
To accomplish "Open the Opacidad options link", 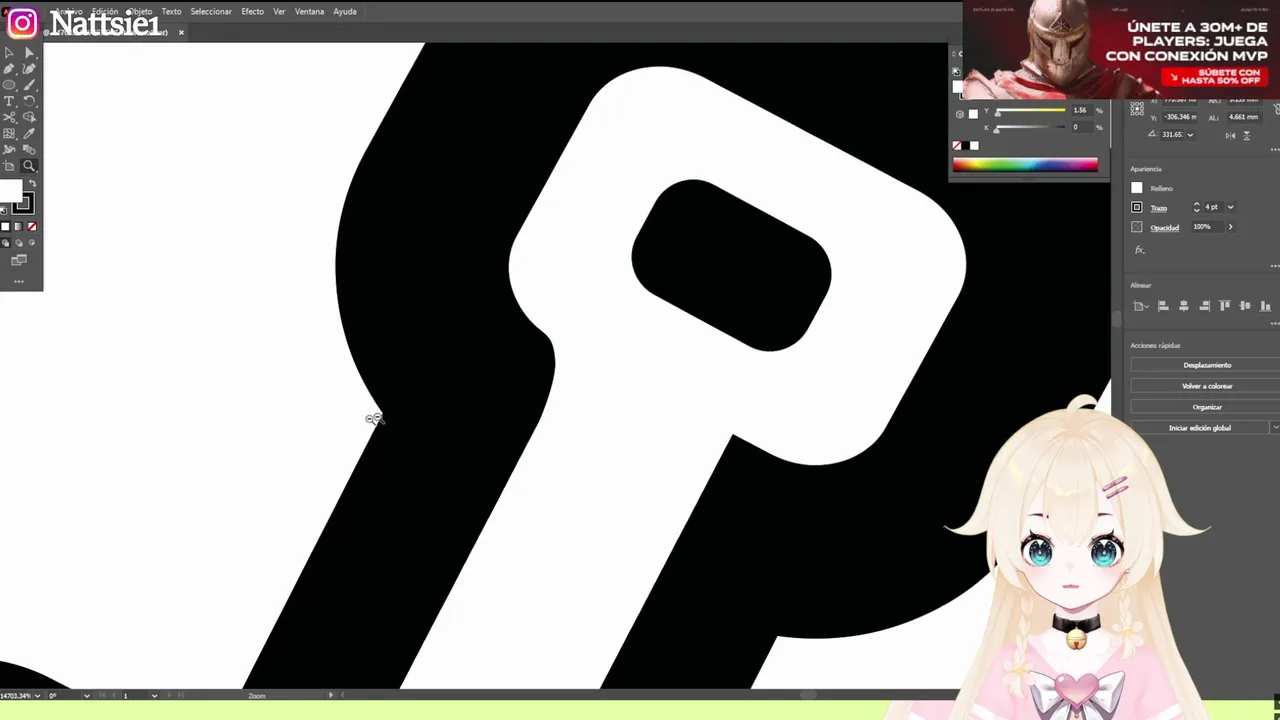I will pos(1164,227).
